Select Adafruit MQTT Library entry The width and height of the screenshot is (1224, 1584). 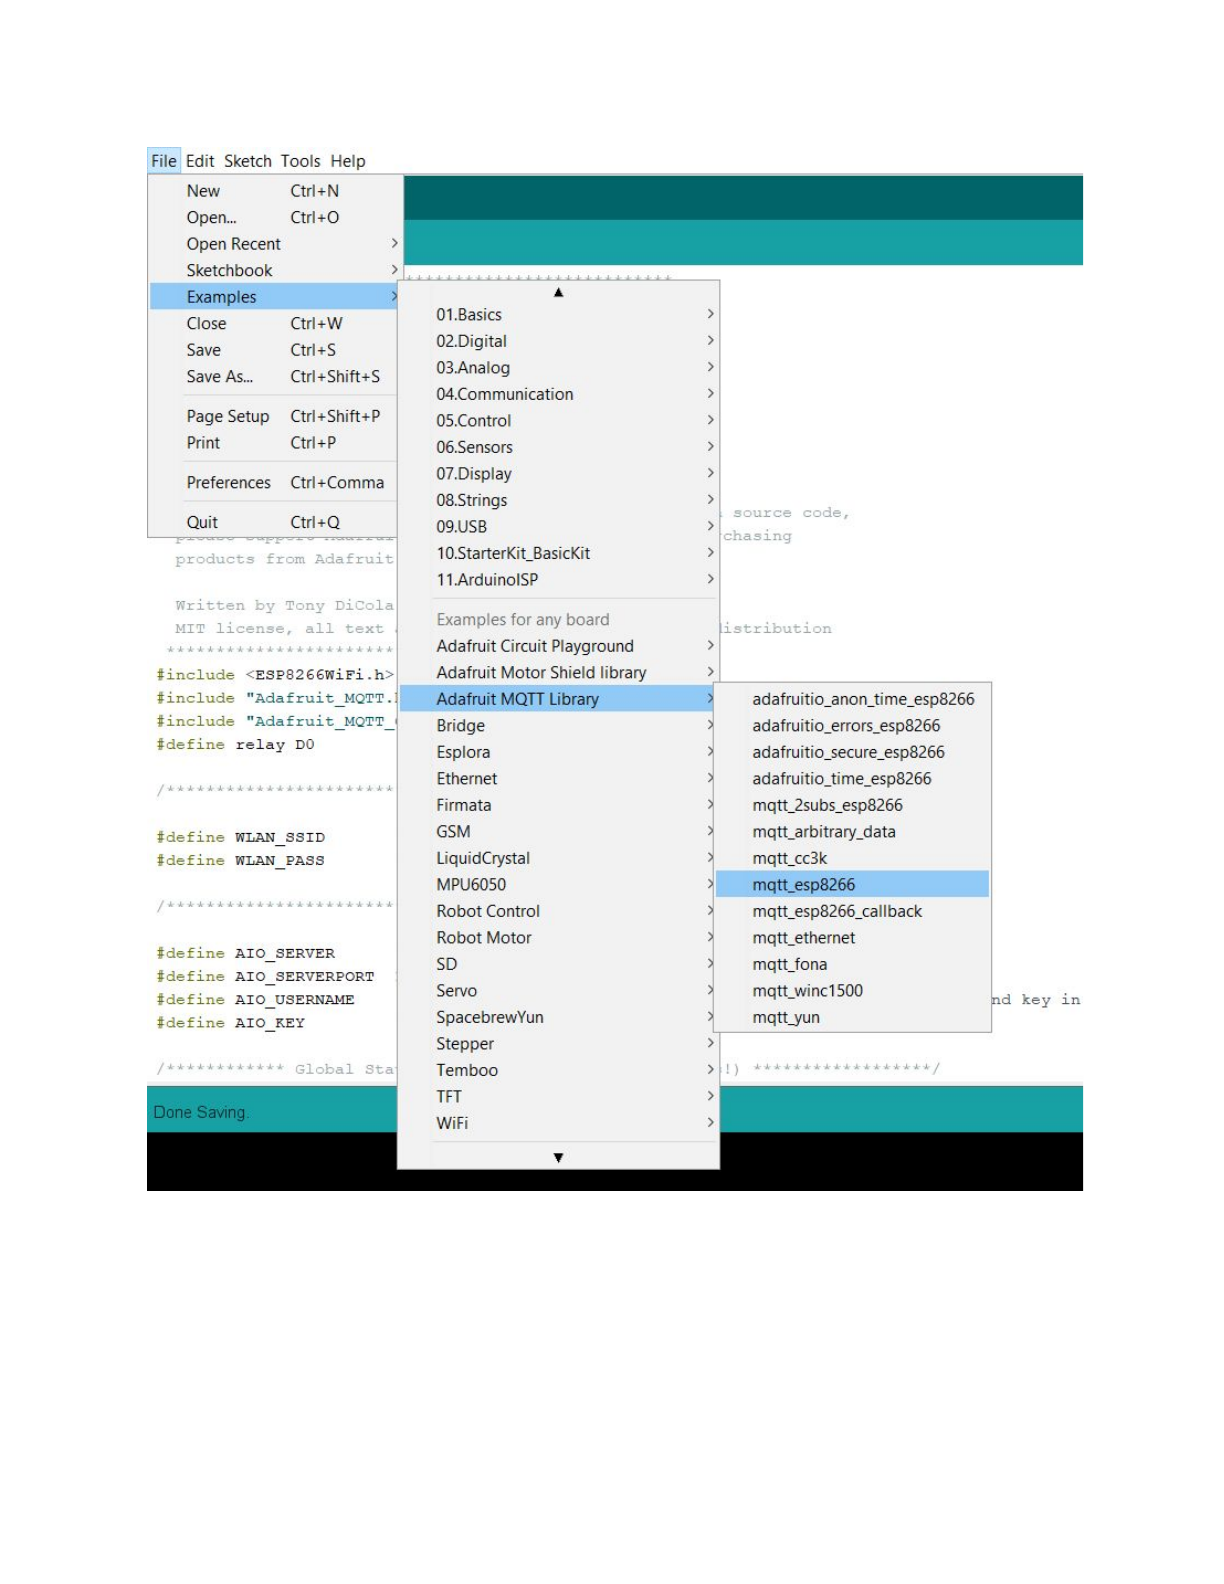(558, 699)
